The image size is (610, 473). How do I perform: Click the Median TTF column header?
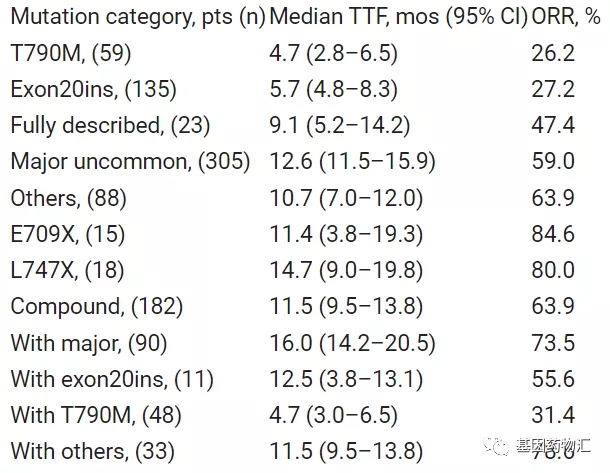tap(395, 20)
